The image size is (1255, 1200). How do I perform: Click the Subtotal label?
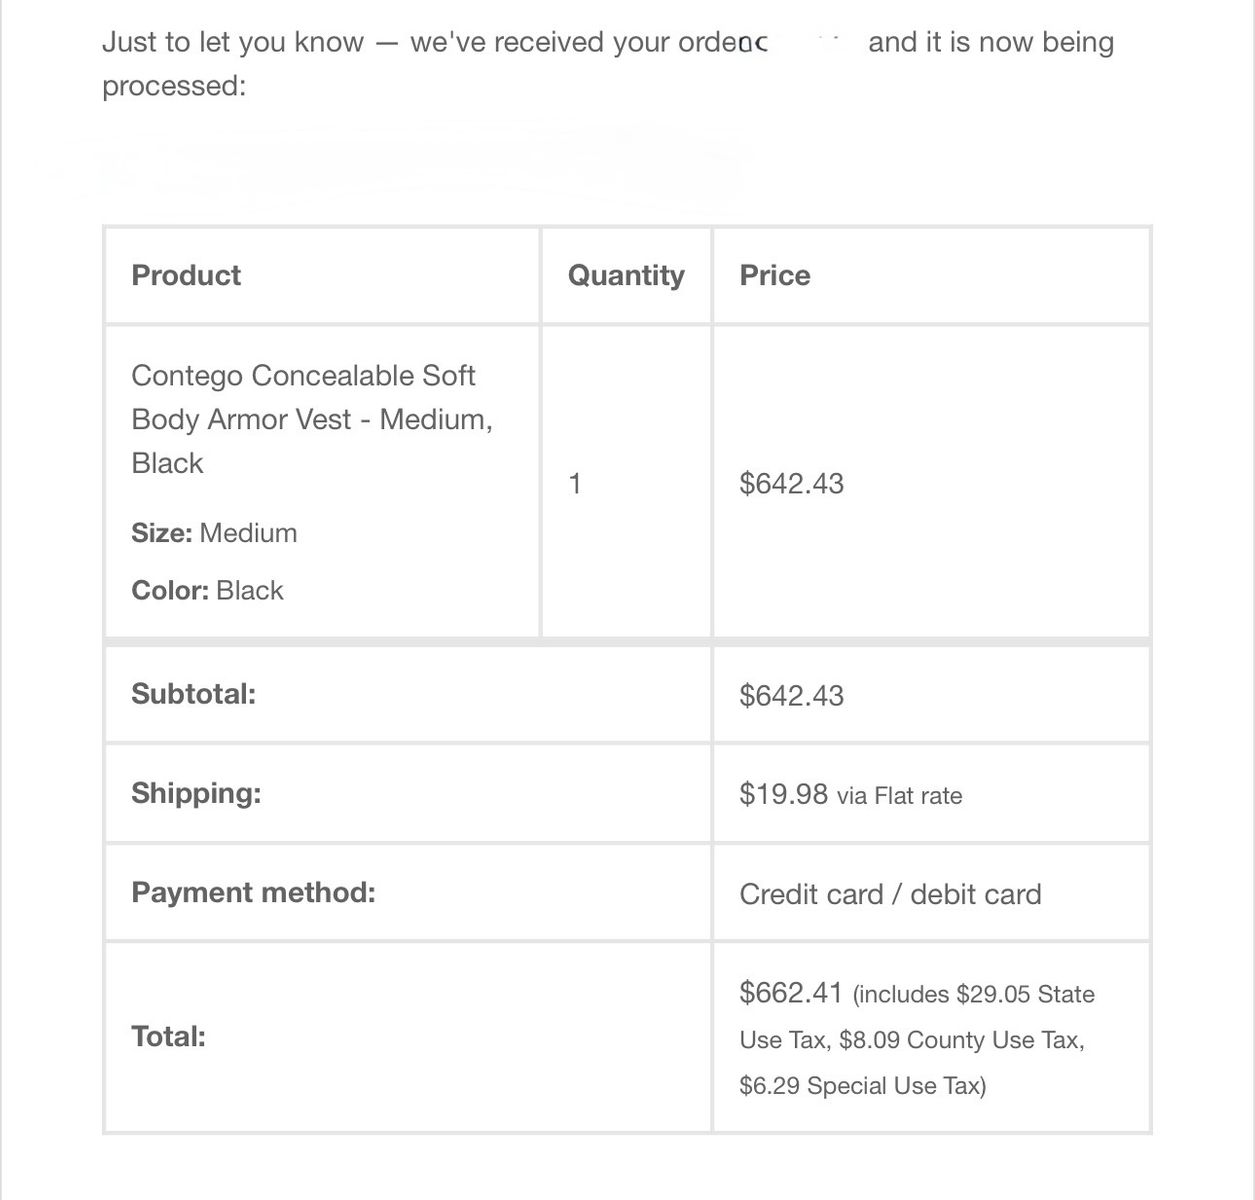point(193,694)
